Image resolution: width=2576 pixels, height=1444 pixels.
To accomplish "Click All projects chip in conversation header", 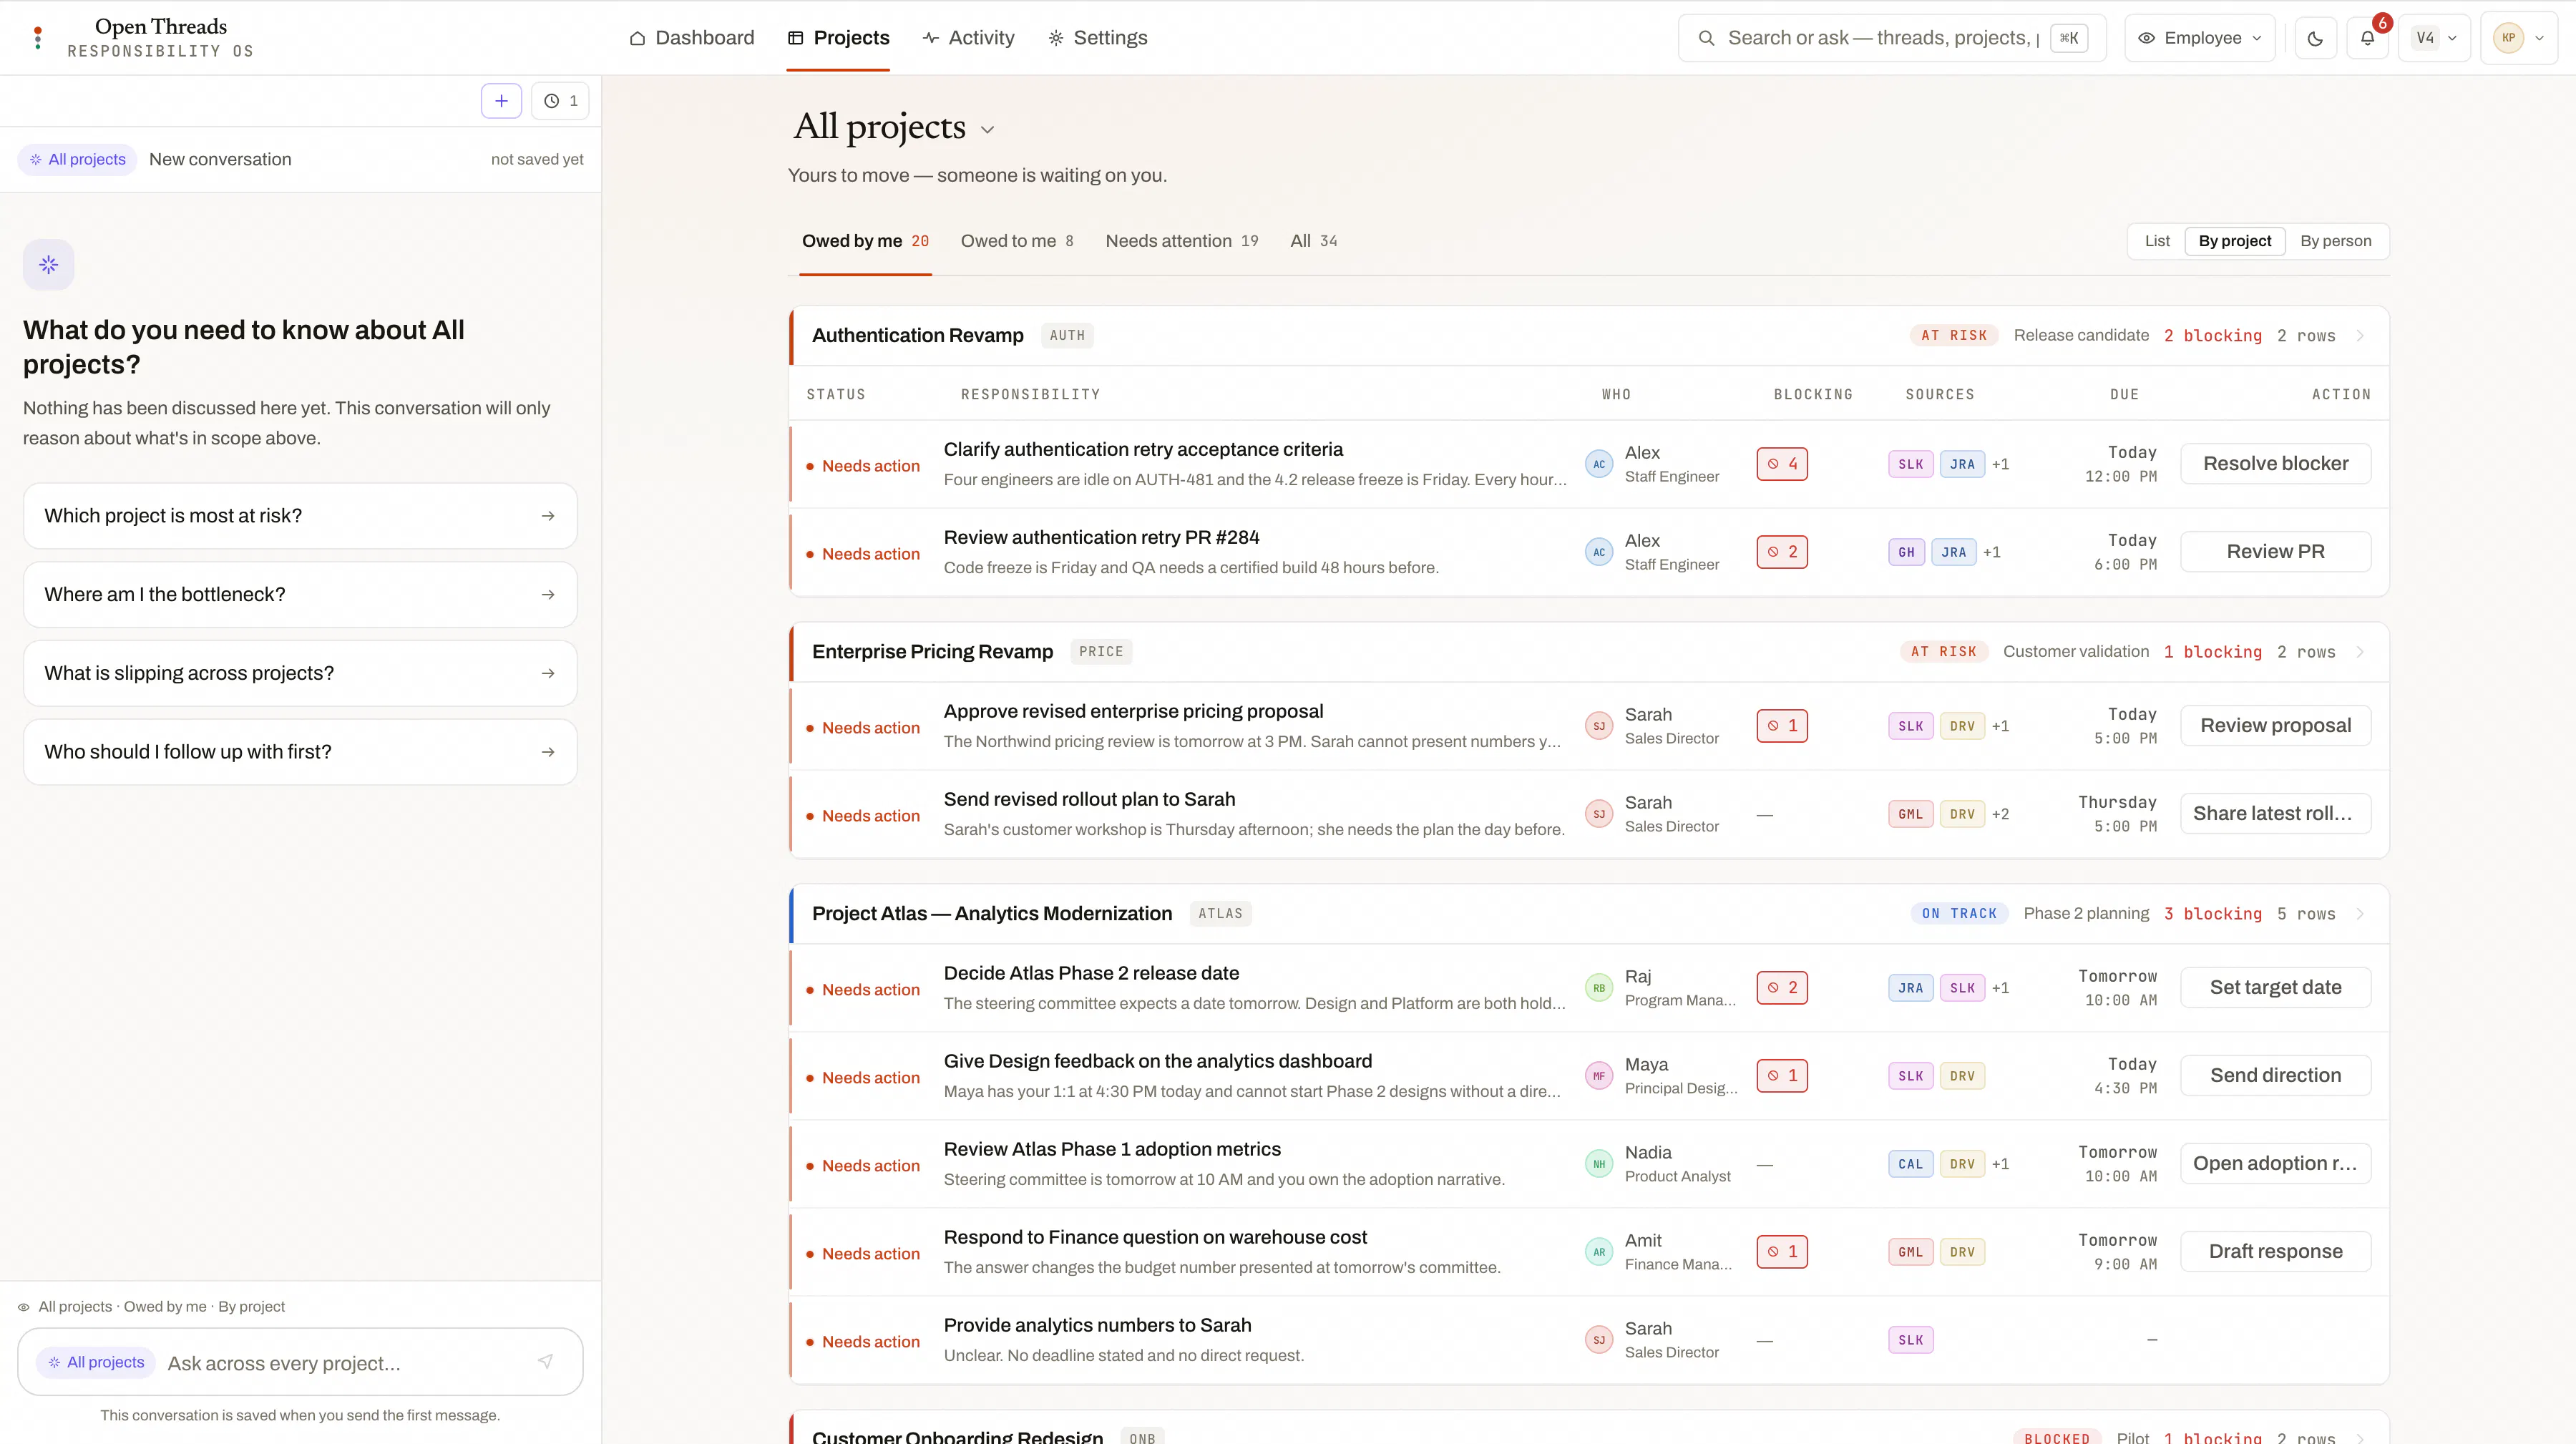I will [x=77, y=160].
